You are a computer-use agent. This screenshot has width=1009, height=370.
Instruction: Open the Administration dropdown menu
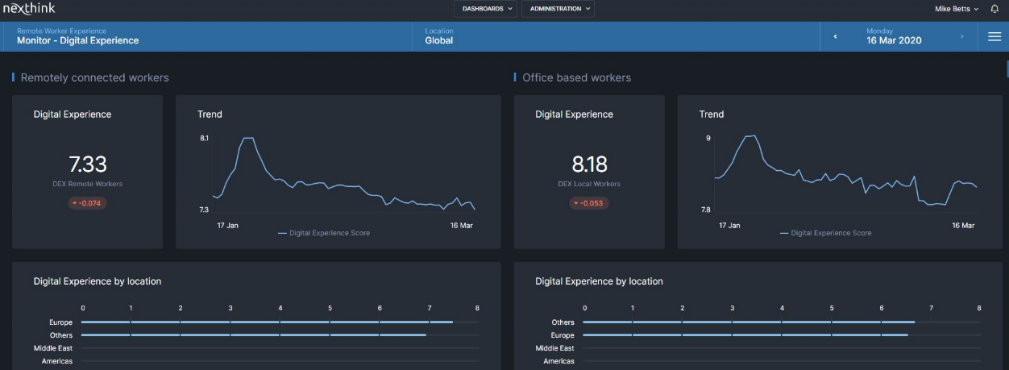(558, 9)
